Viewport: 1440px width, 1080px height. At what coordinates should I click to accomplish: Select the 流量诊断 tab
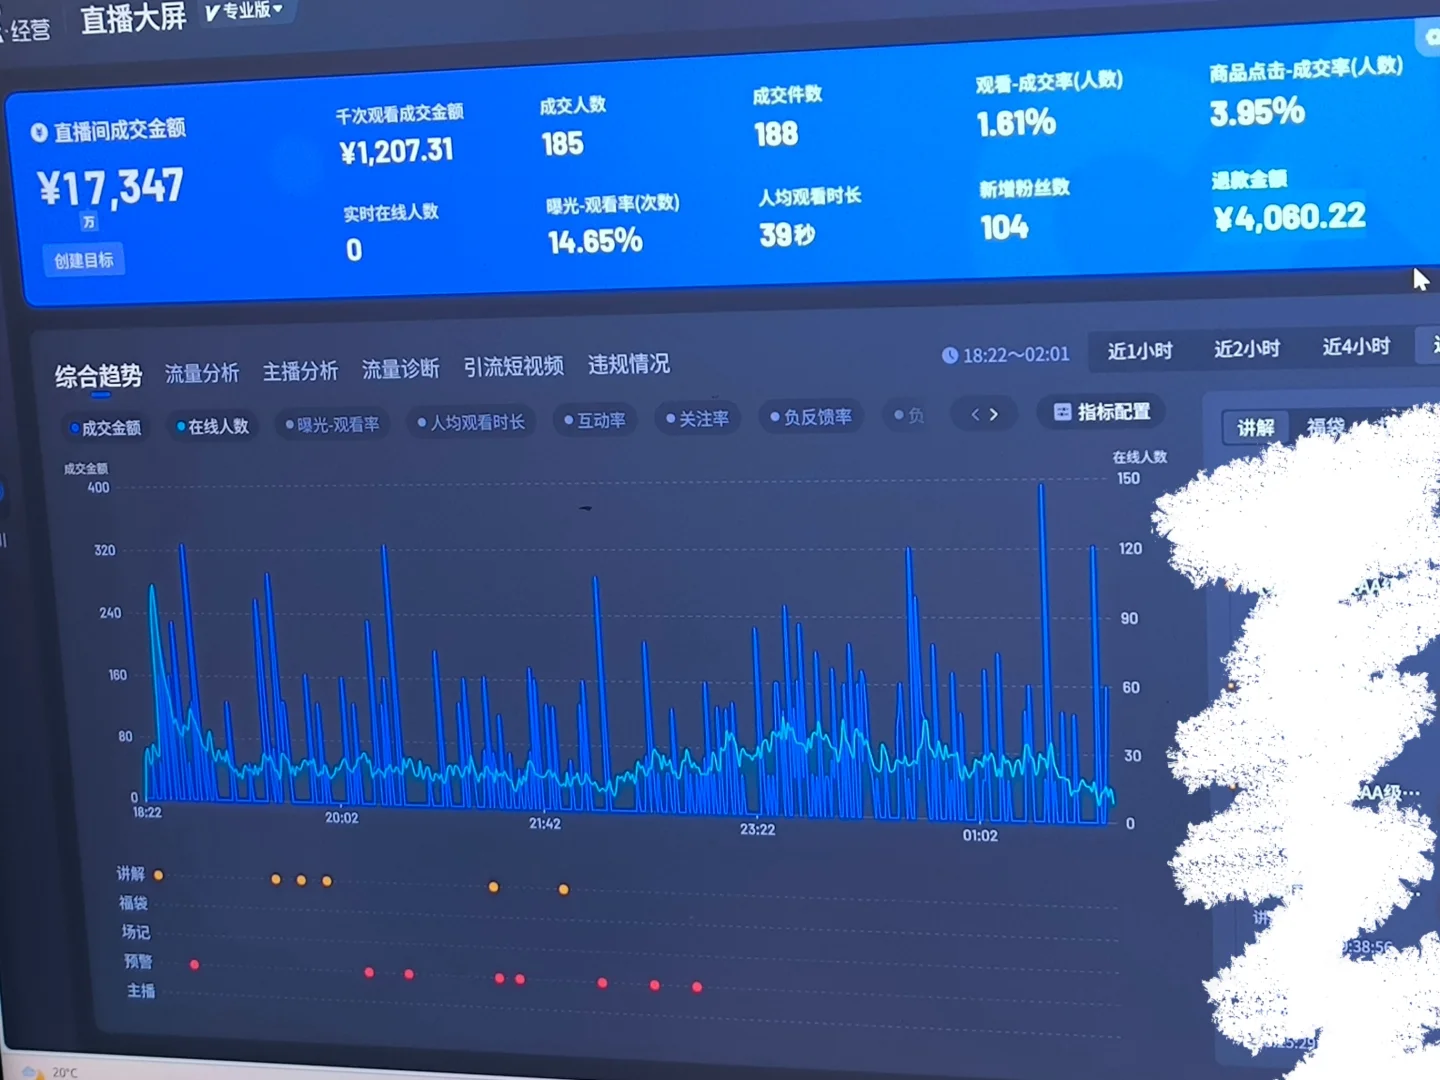pos(400,369)
